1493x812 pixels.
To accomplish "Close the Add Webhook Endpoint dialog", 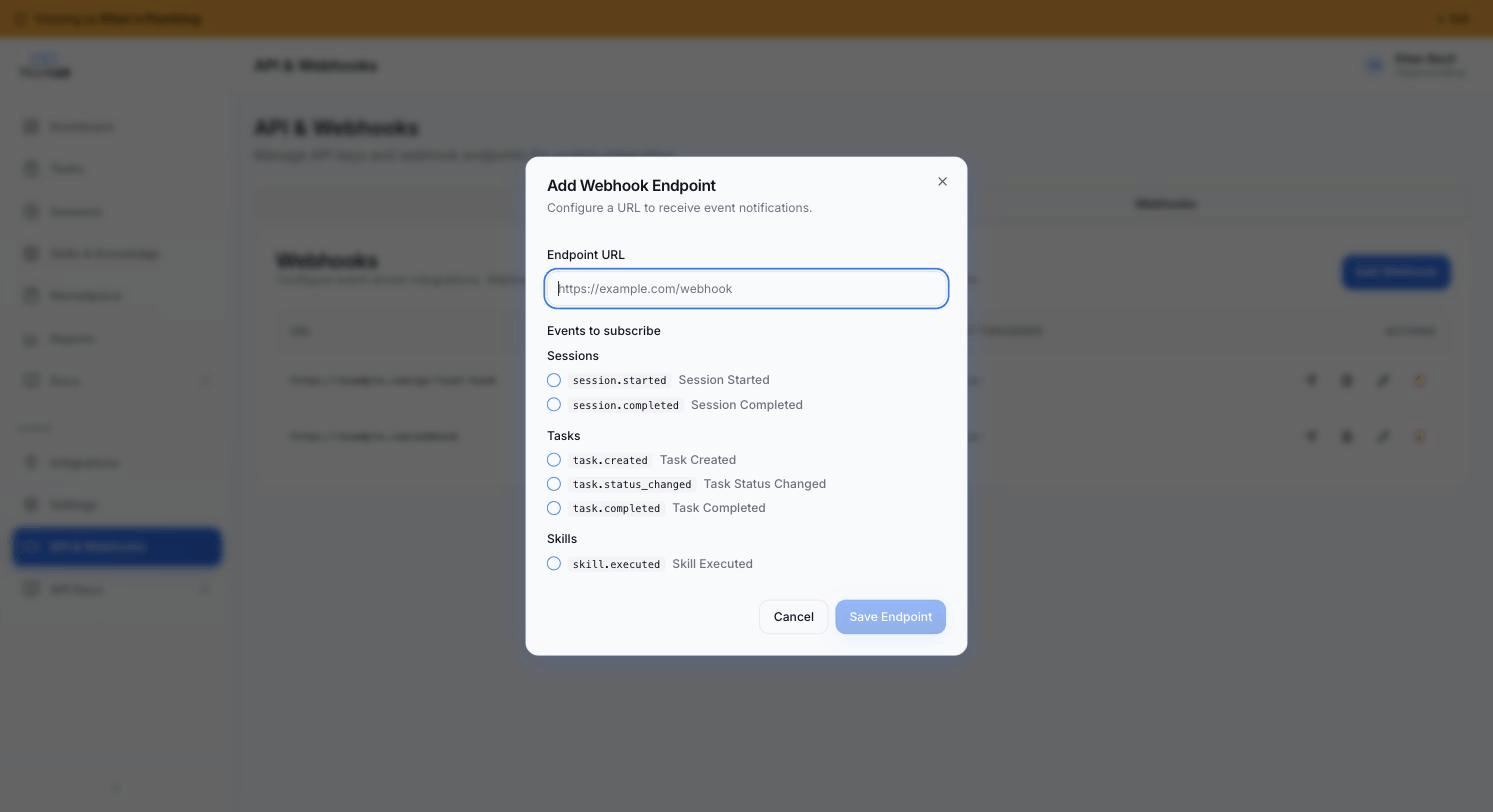I will (942, 182).
